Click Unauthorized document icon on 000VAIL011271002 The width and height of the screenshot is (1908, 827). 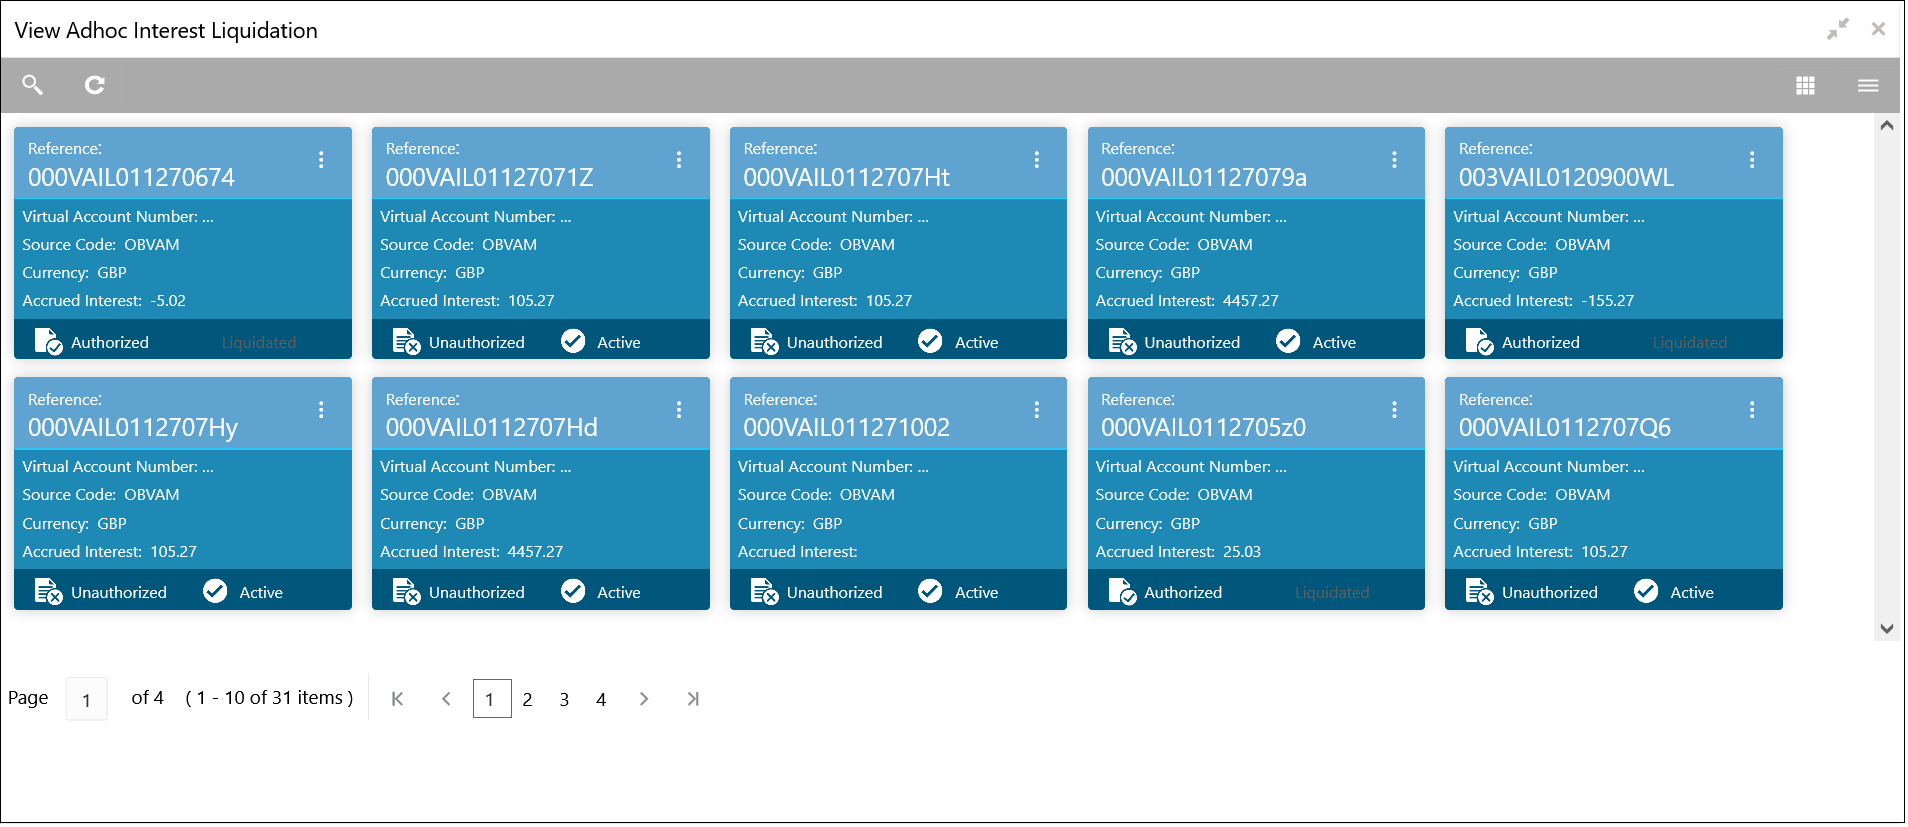pos(765,592)
